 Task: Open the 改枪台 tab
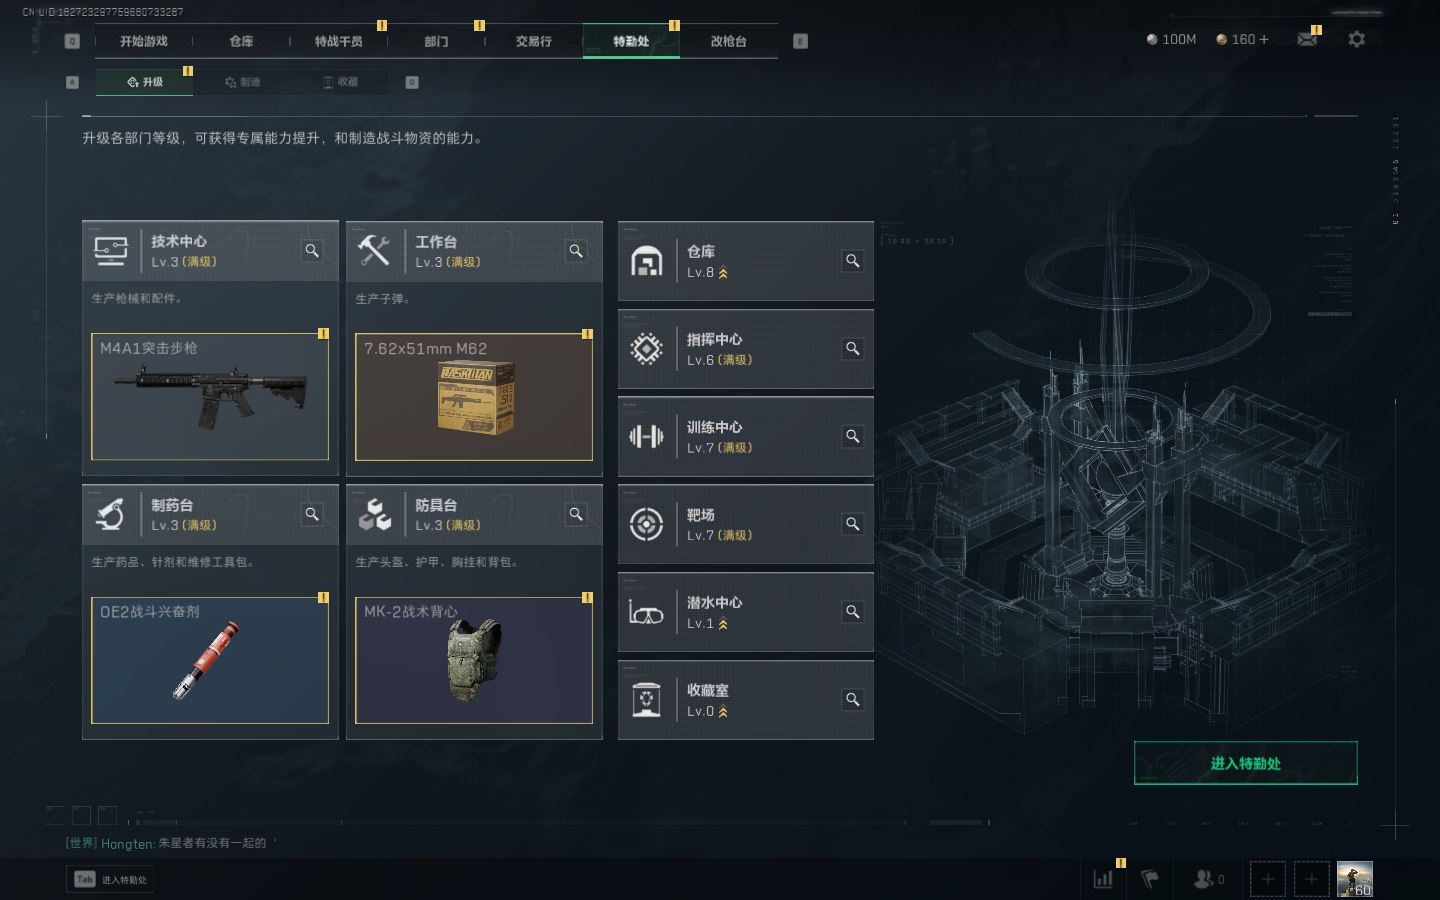pos(728,41)
